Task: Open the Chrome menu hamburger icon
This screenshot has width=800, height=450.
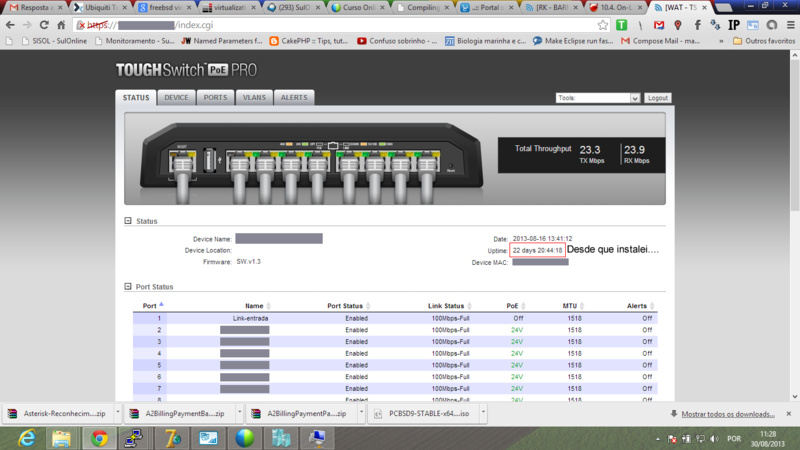Action: (790, 25)
